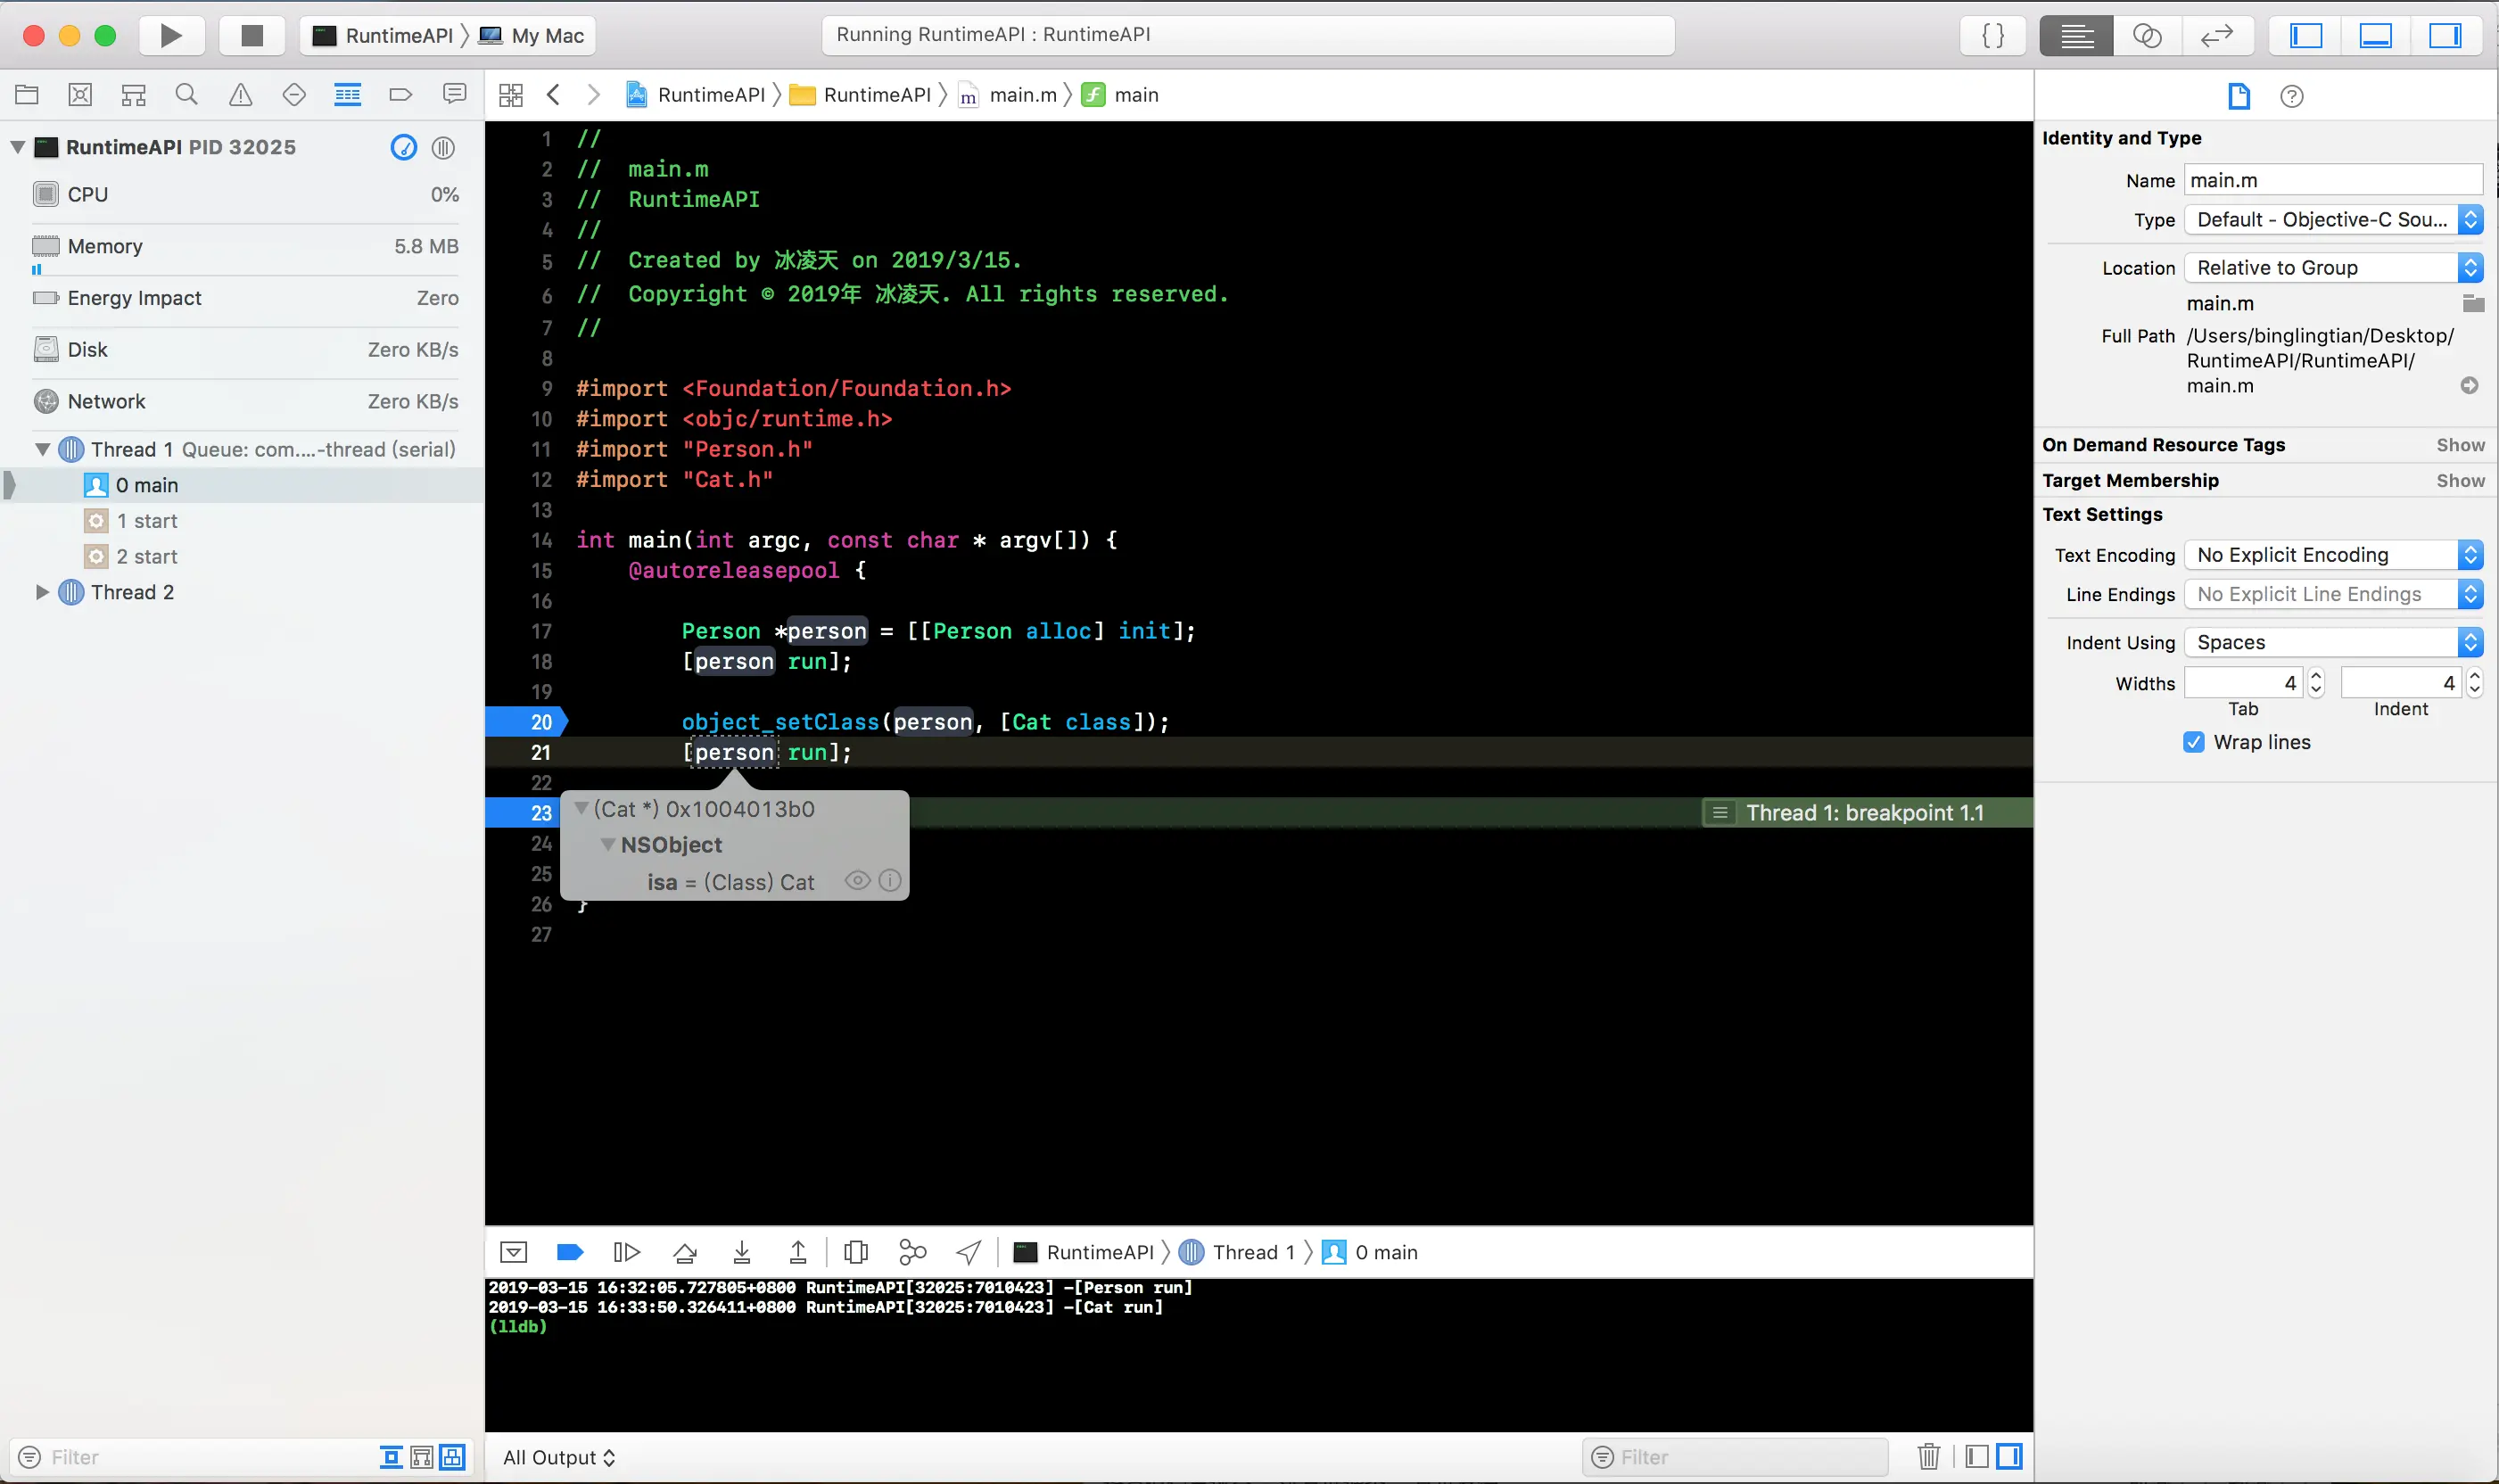Click the Simulate Location arrow icon
2499x1484 pixels.
pyautogui.click(x=968, y=1252)
